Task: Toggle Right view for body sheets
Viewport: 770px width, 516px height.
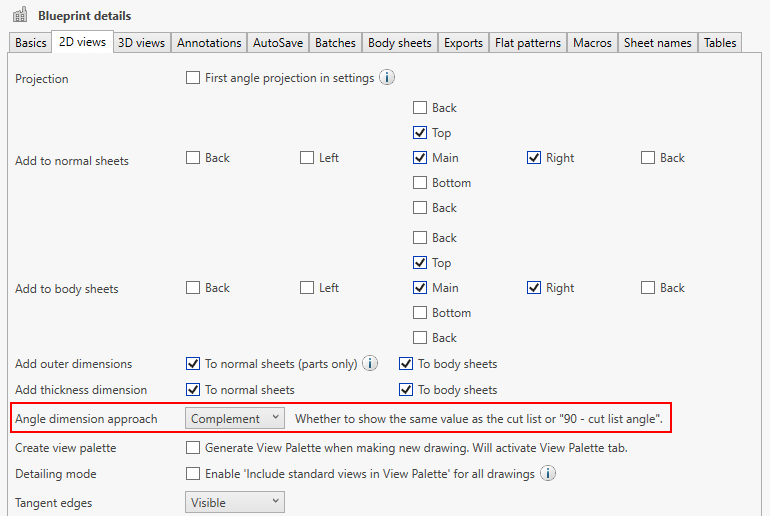Action: tap(534, 288)
